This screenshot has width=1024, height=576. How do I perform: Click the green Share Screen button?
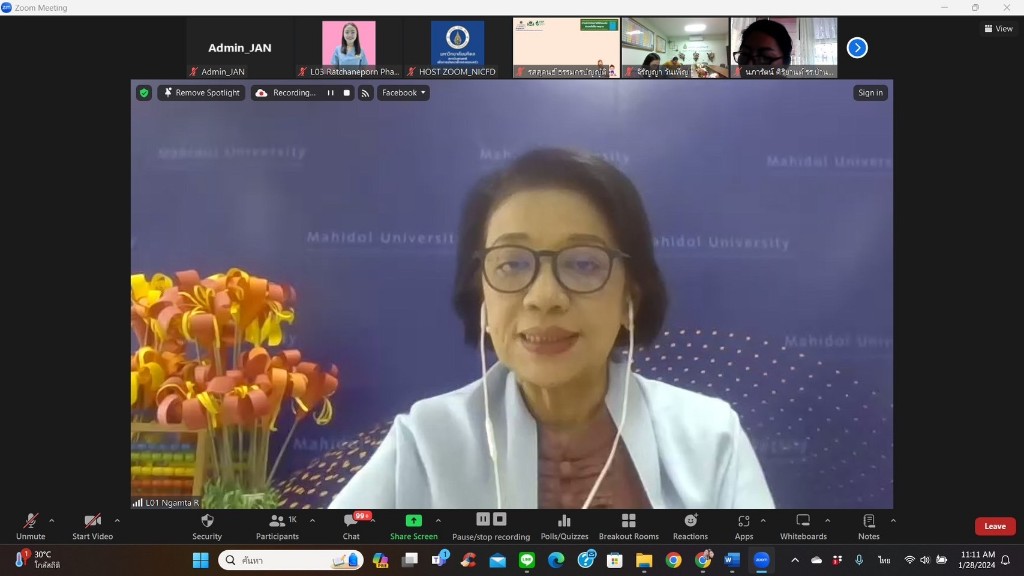(413, 526)
